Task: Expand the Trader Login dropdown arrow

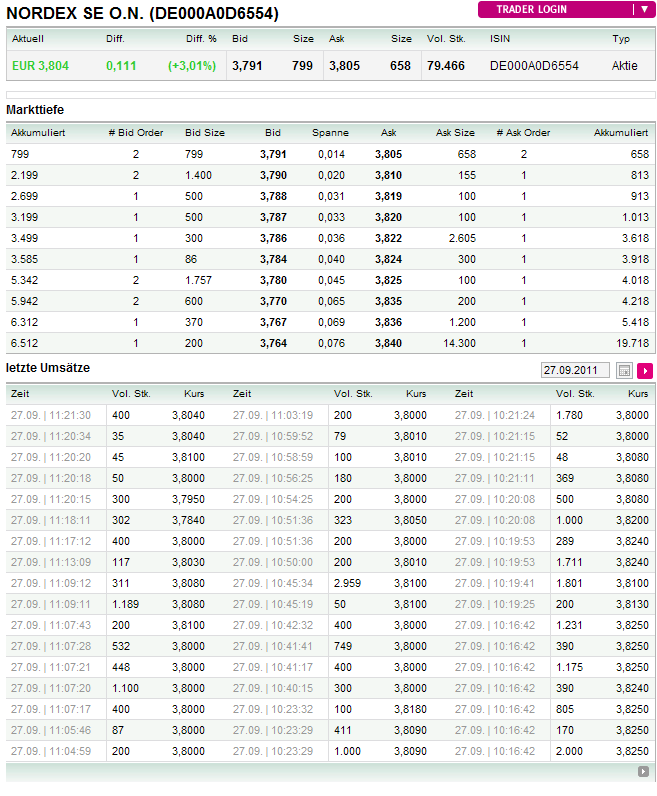Action: tap(644, 9)
